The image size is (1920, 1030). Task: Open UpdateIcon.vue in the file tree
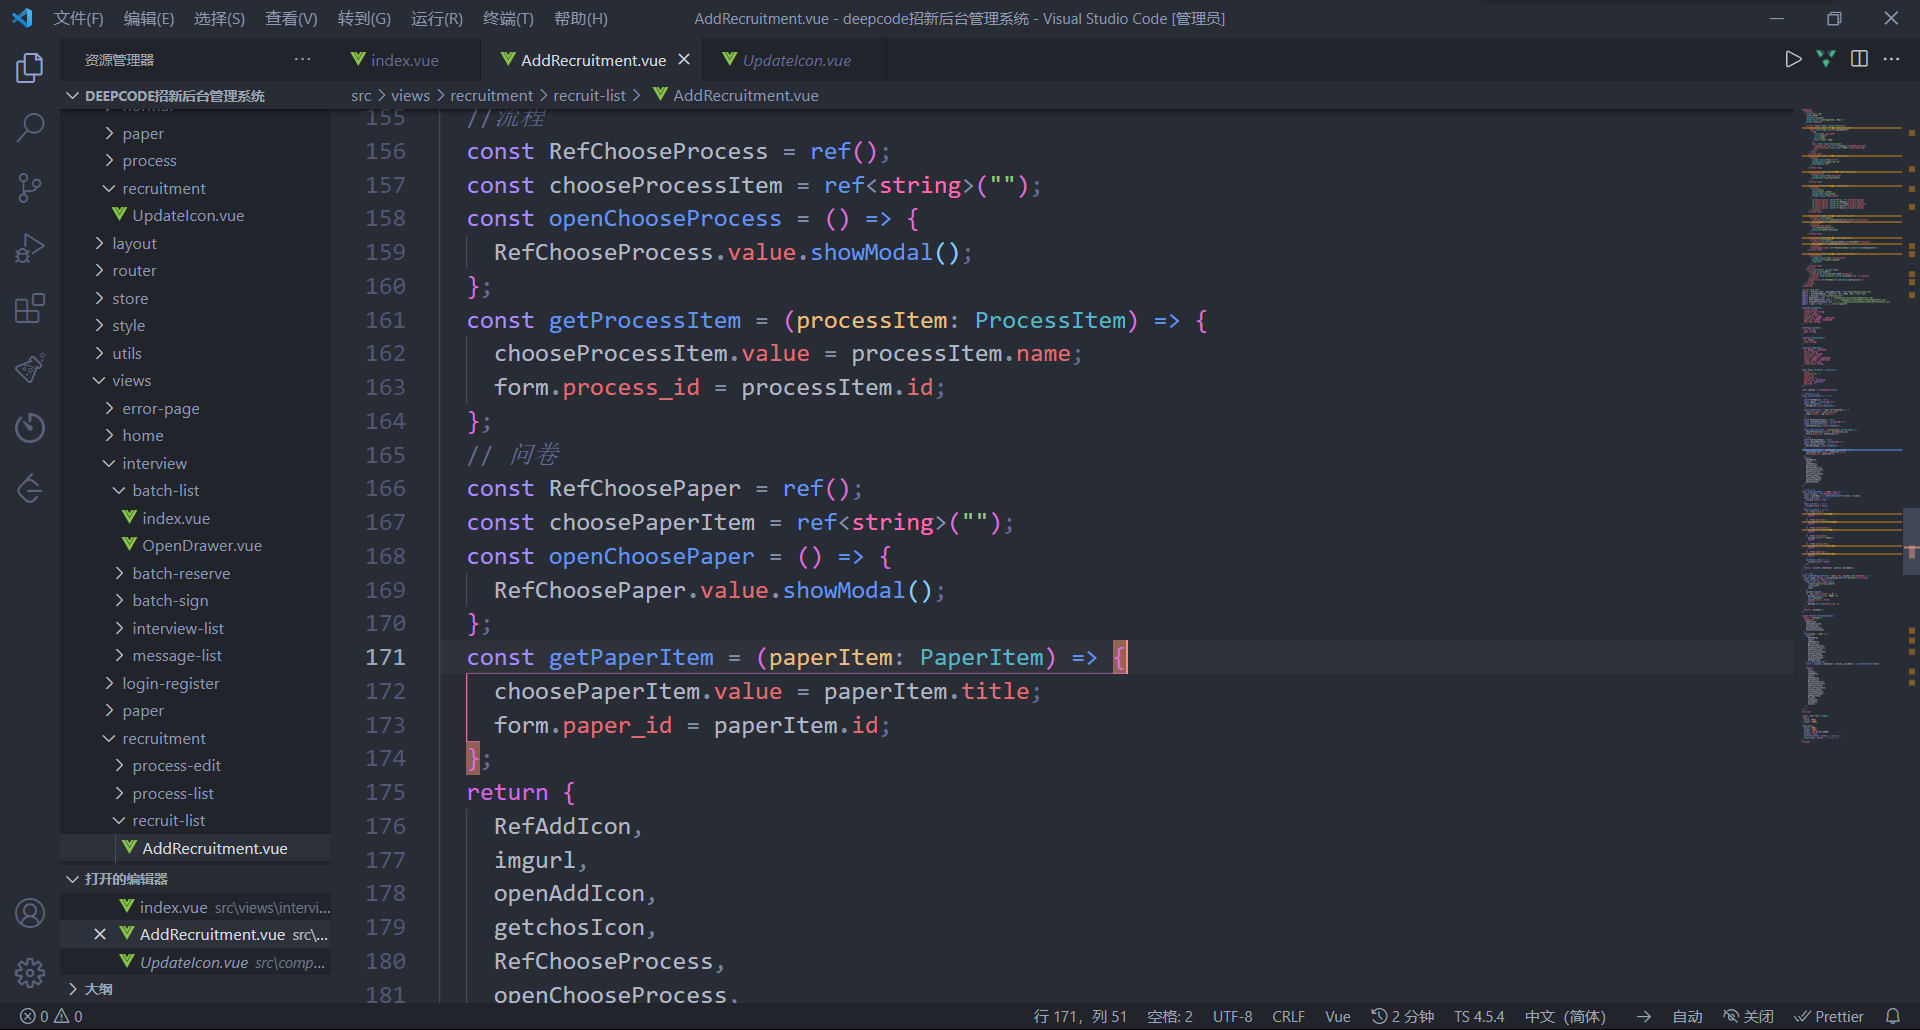(188, 215)
